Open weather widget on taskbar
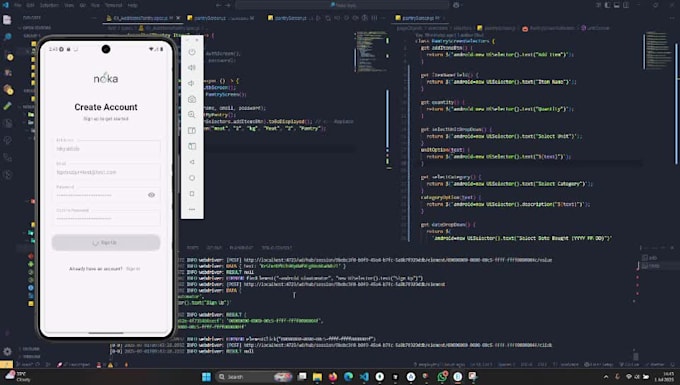The image size is (680, 385). (17, 376)
